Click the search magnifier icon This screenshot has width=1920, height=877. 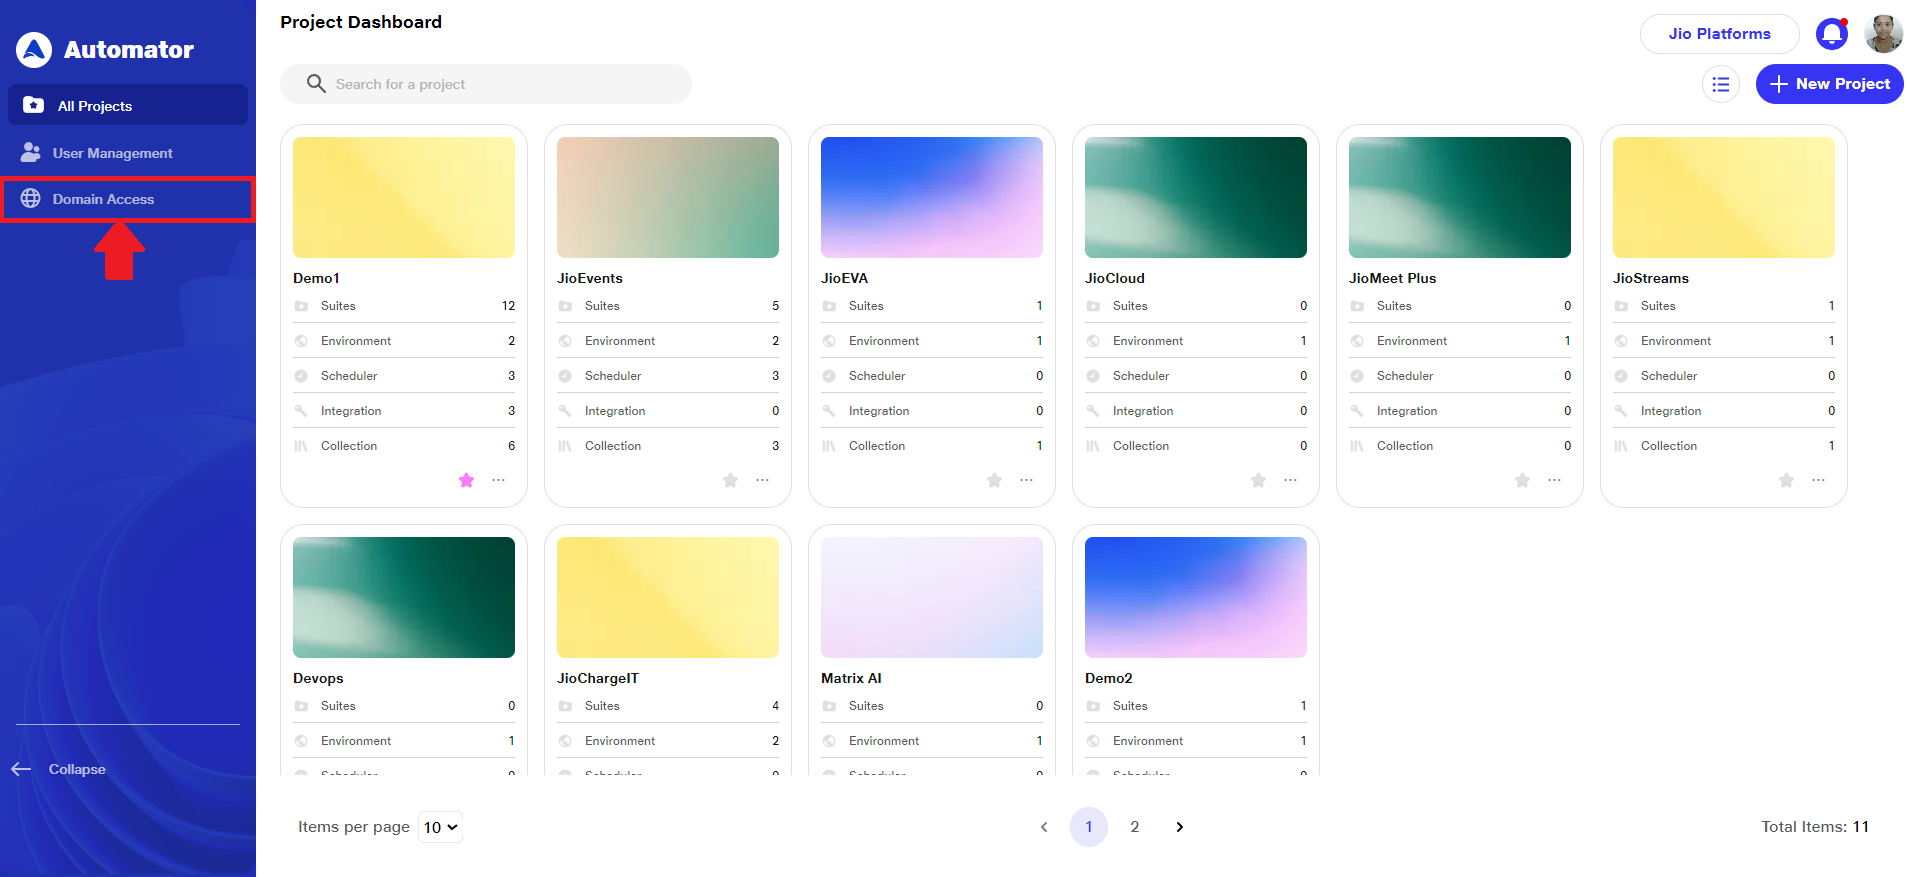316,84
